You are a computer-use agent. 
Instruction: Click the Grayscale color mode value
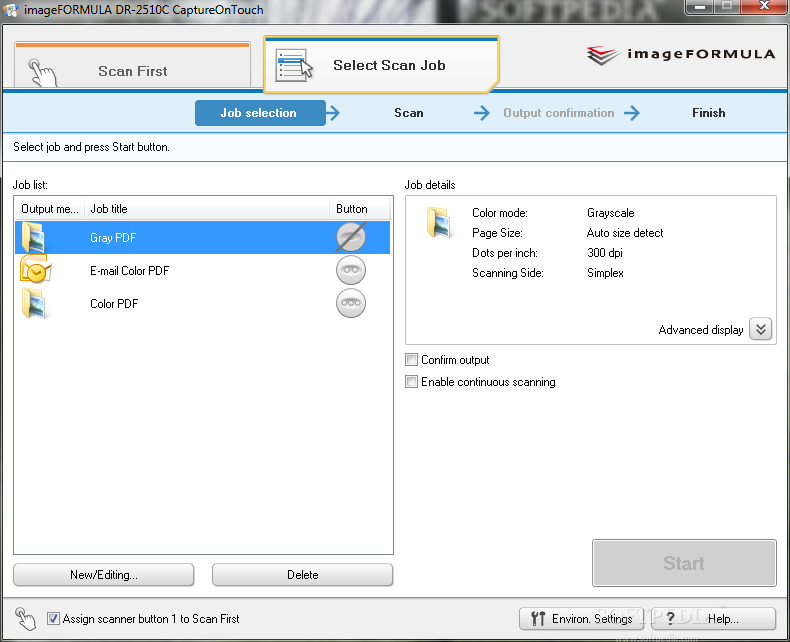(x=611, y=213)
